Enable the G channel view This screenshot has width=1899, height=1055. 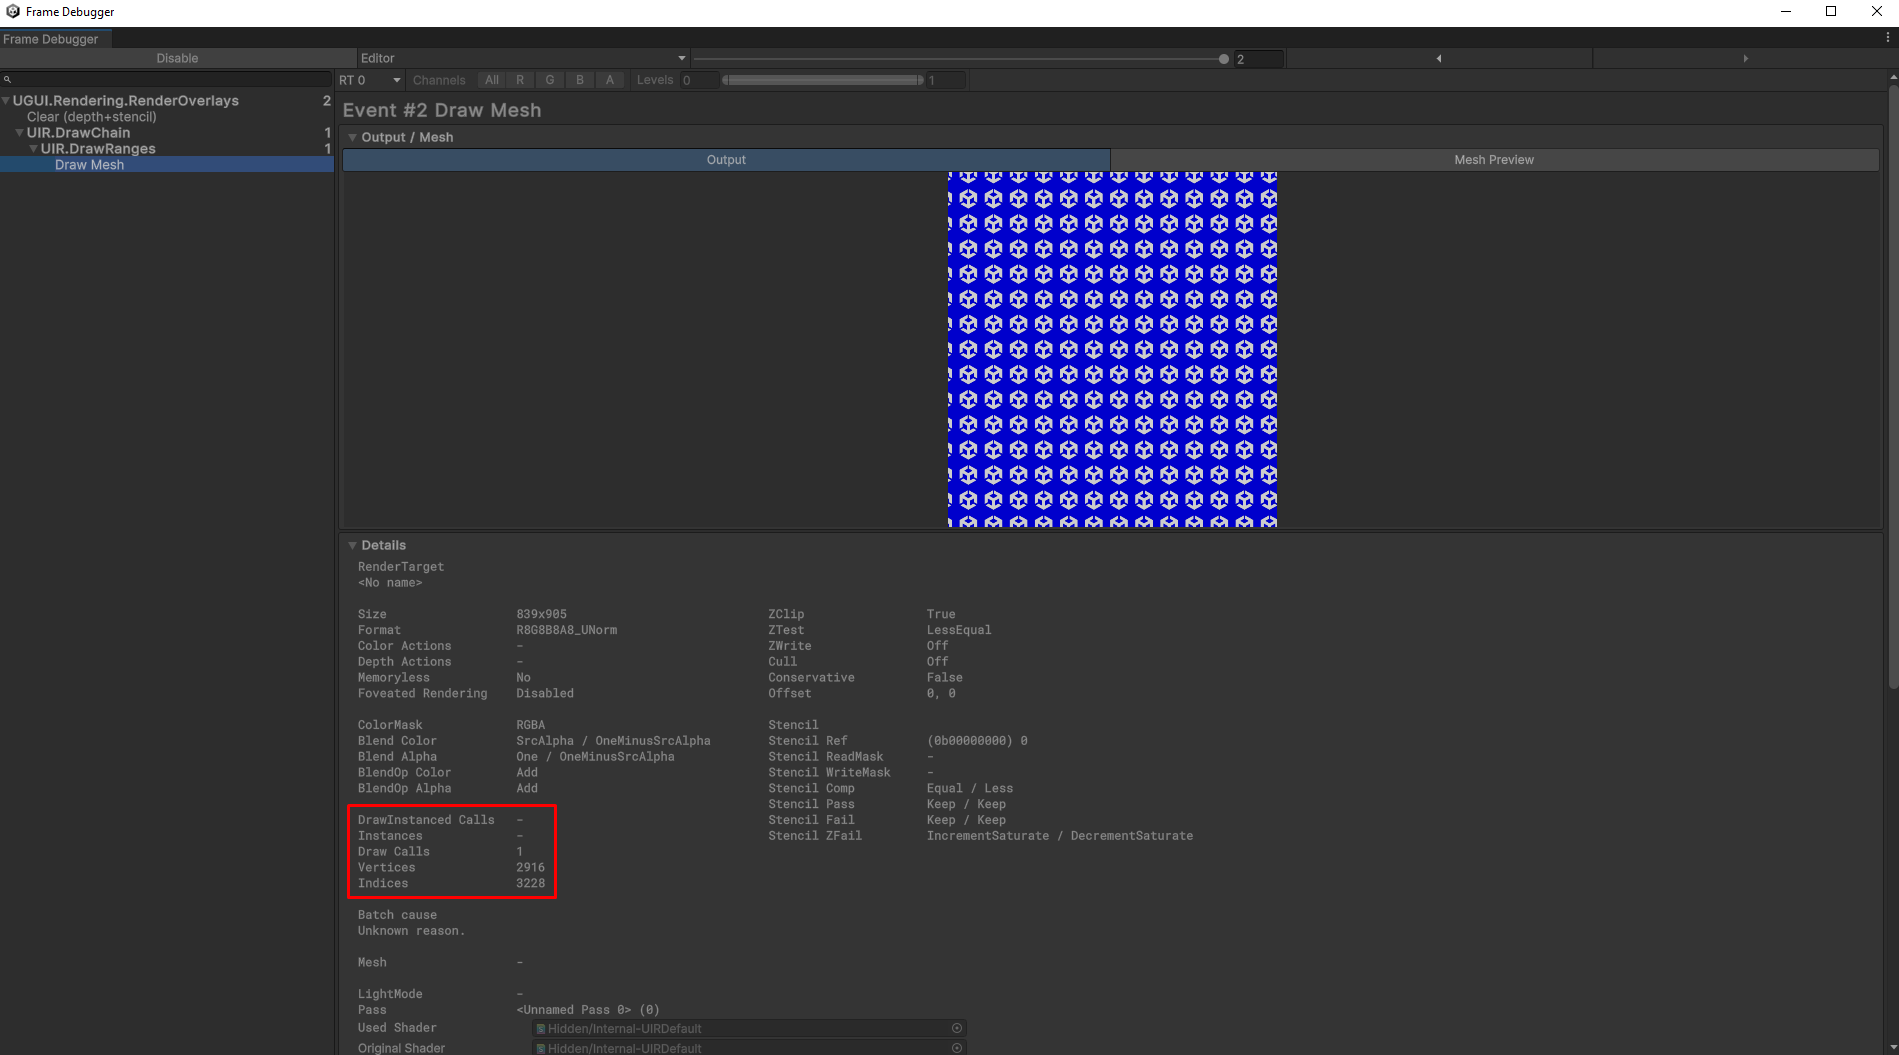coord(550,79)
